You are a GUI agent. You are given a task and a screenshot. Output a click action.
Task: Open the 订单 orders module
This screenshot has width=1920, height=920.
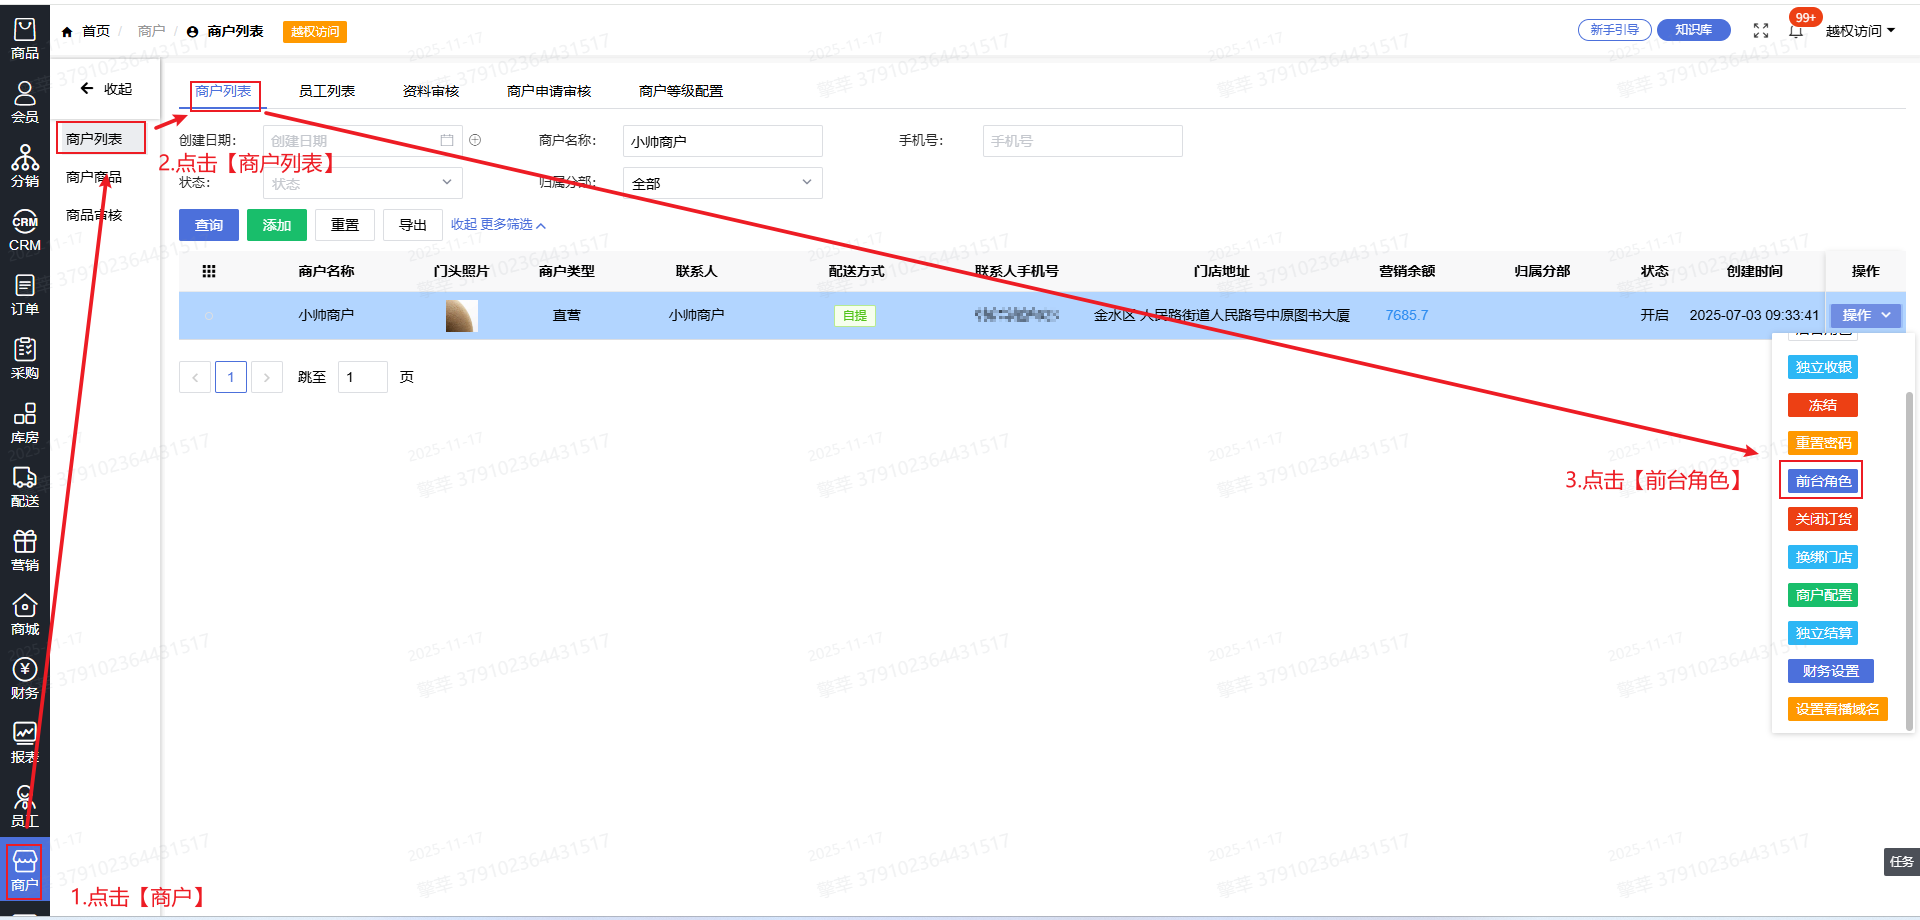pyautogui.click(x=24, y=294)
